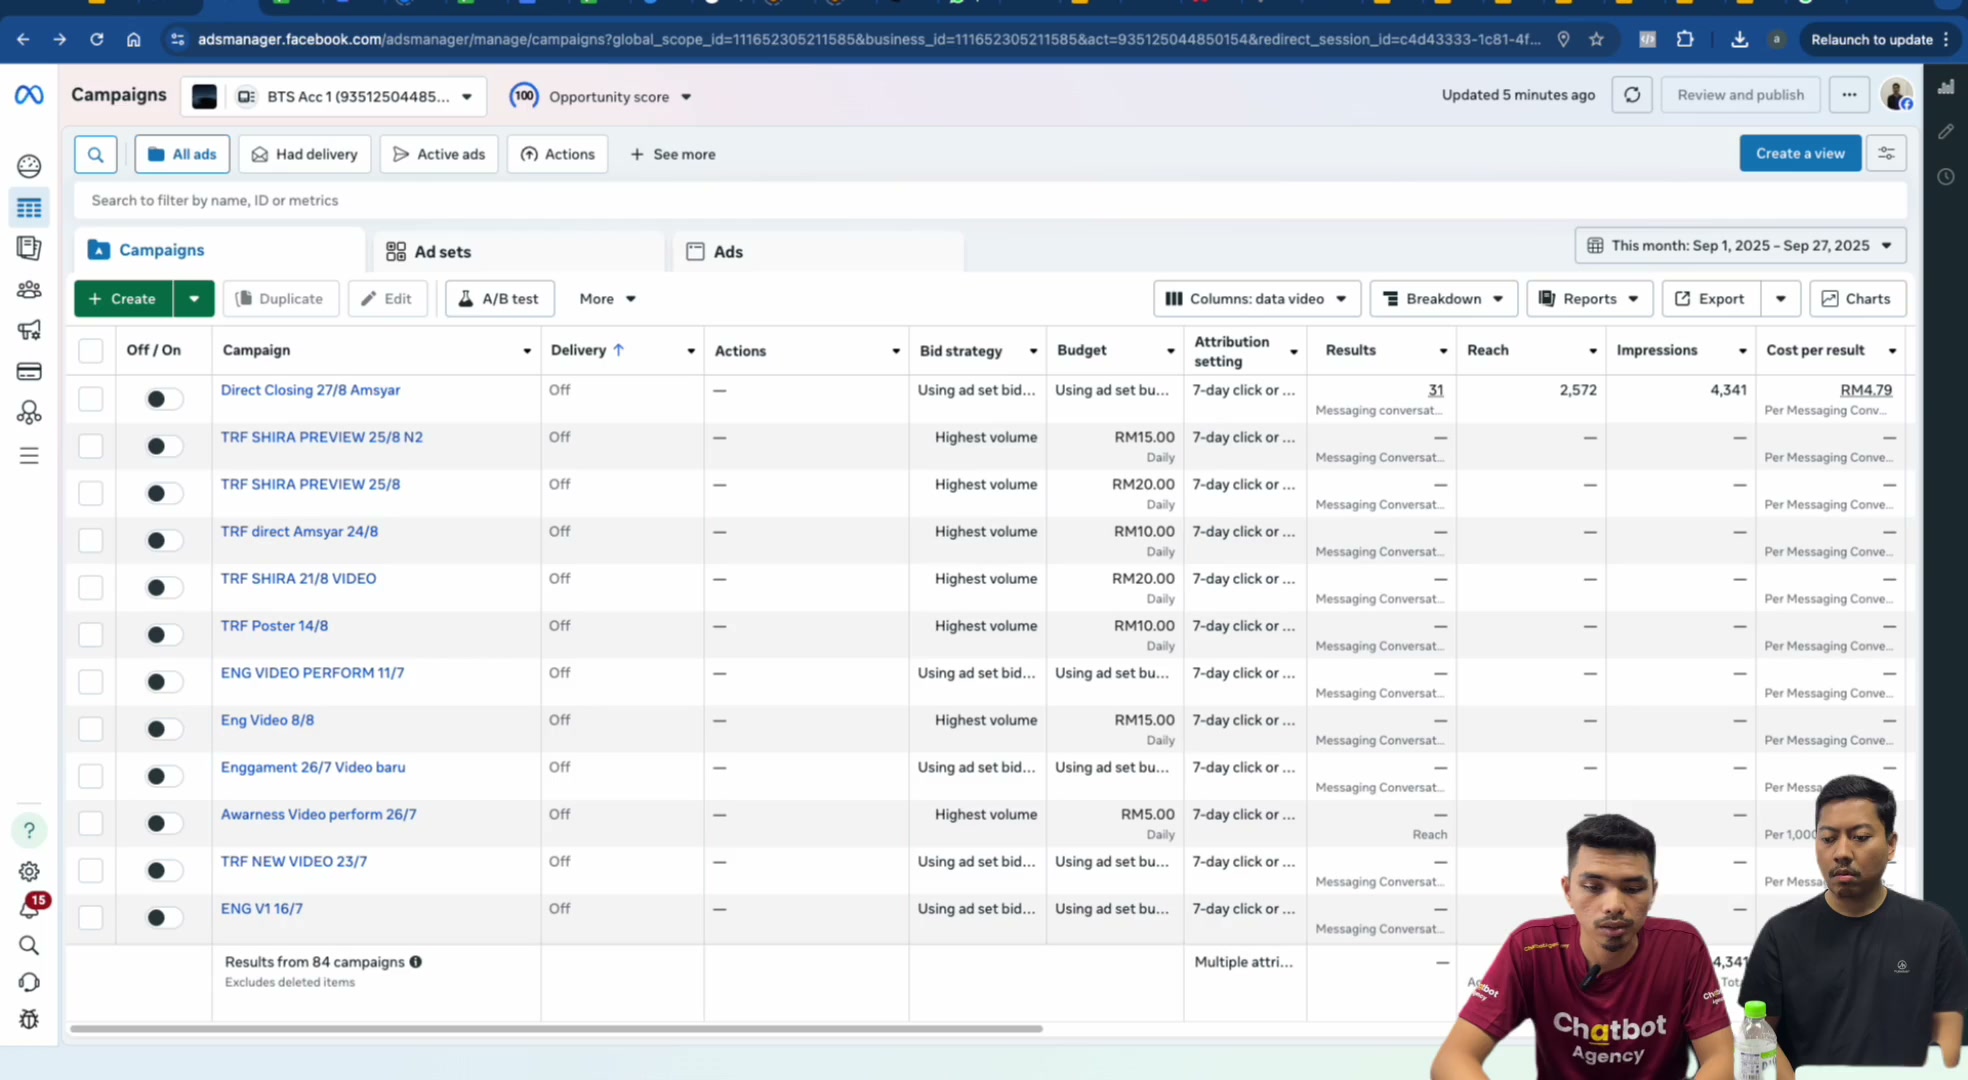Click the customize view sliders icon
1968x1080 pixels.
pos(1886,153)
